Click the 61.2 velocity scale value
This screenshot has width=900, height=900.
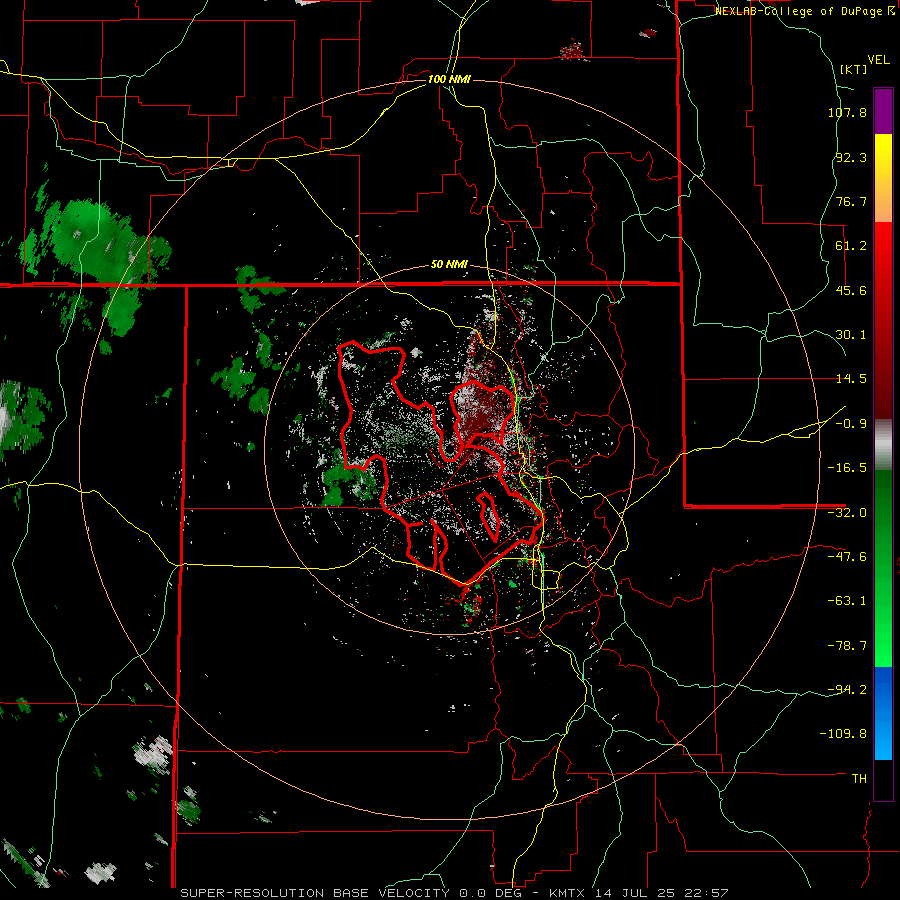tap(851, 246)
